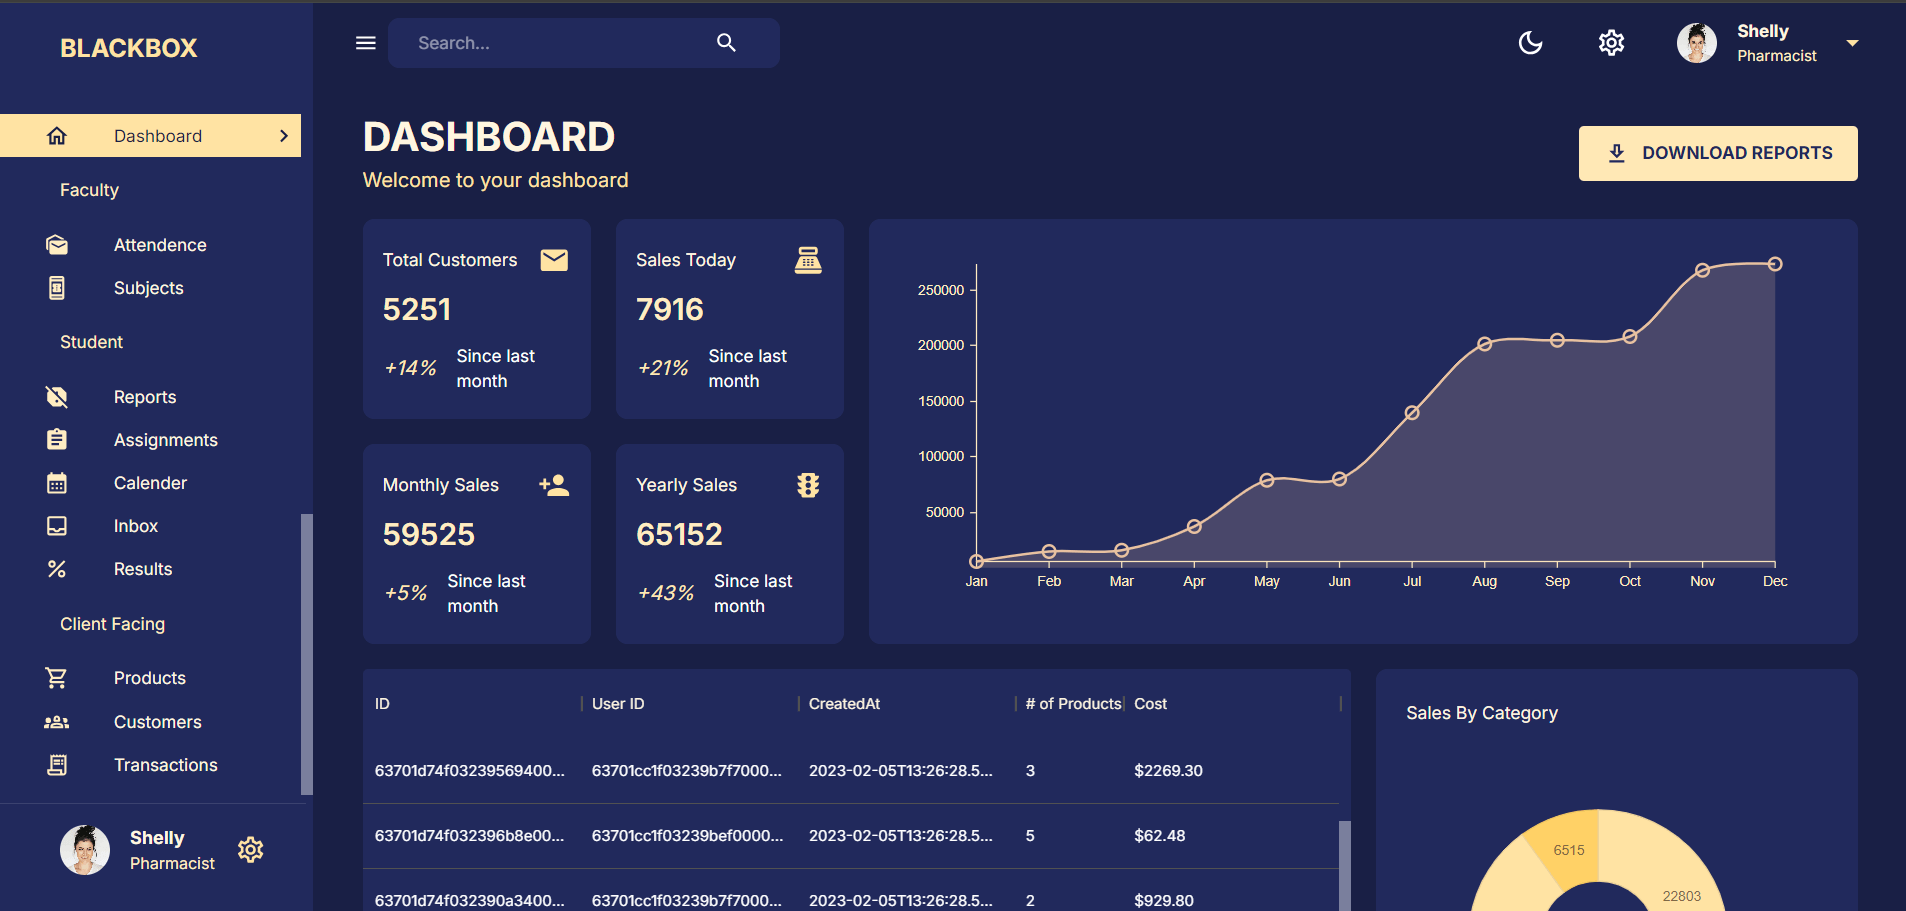This screenshot has height=911, width=1906.
Task: Click the sidebar footer settings gear
Action: click(250, 850)
